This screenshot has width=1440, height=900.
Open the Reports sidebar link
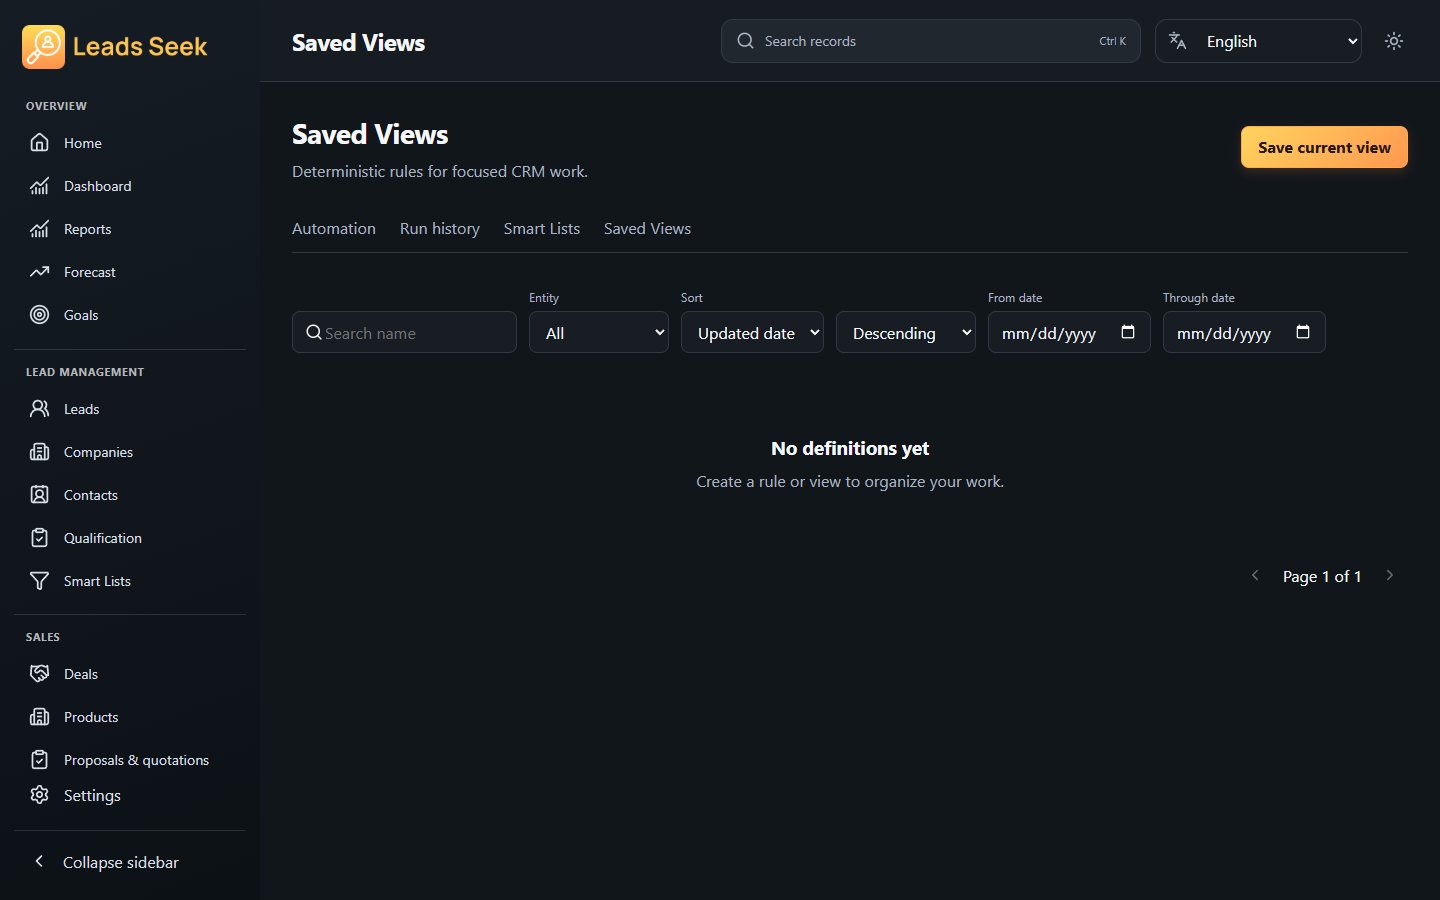(130, 229)
